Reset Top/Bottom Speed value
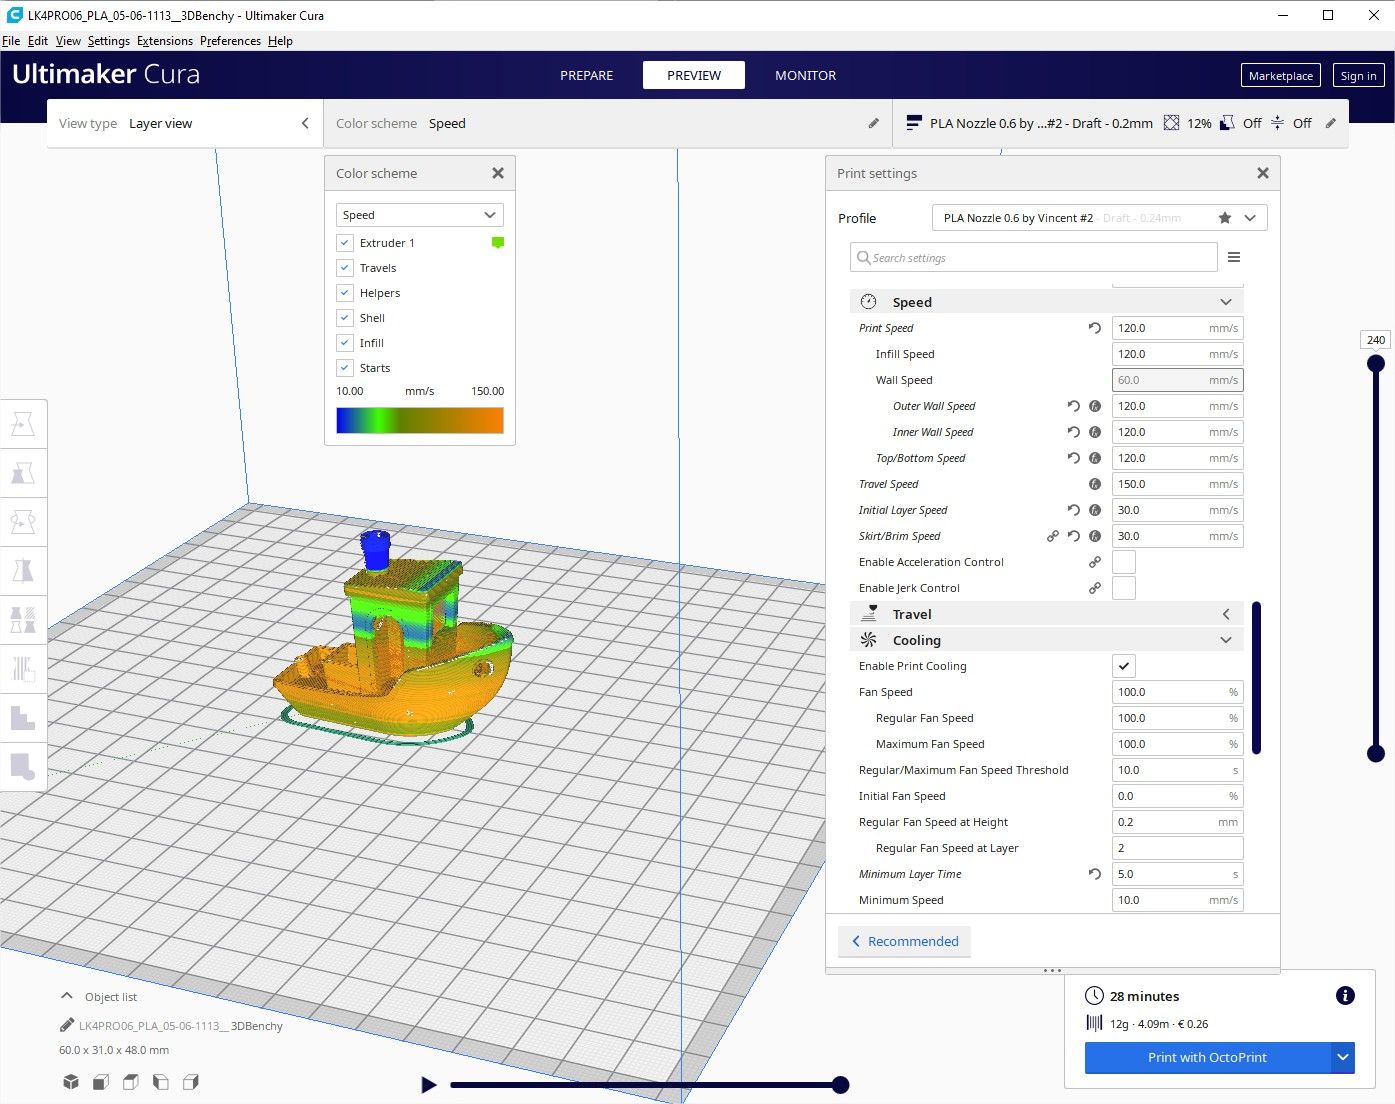The height and width of the screenshot is (1104, 1395). pyautogui.click(x=1073, y=458)
